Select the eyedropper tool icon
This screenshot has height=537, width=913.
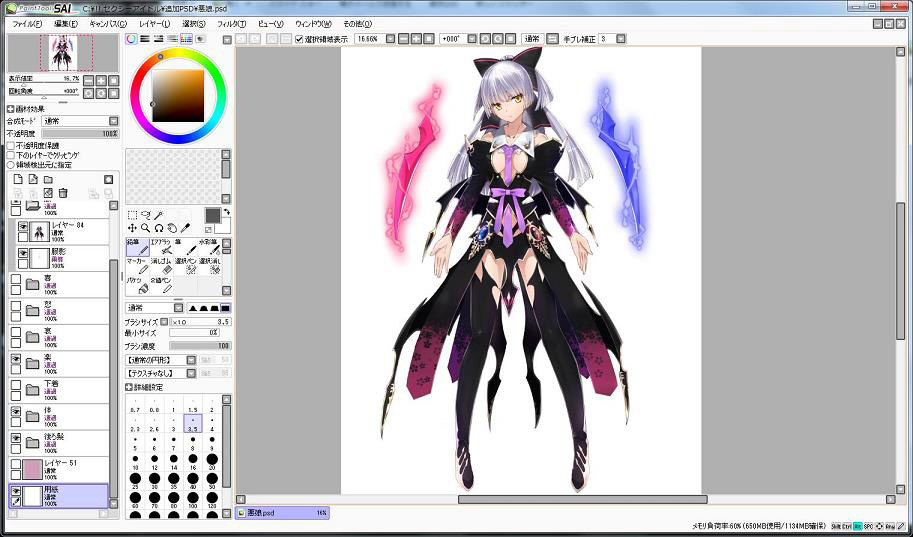point(186,228)
